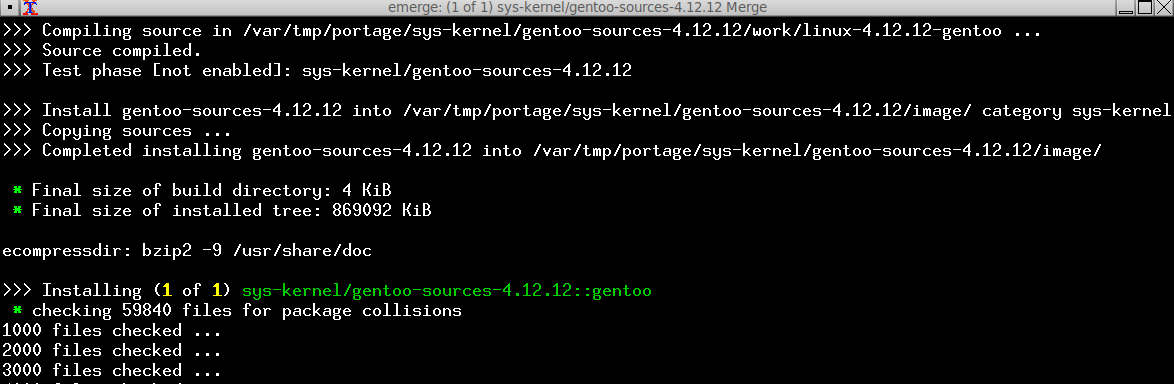Viewport: 1174px width, 384px height.
Task: Click the emerge gentoo-sources Merge title text
Action: (577, 7)
